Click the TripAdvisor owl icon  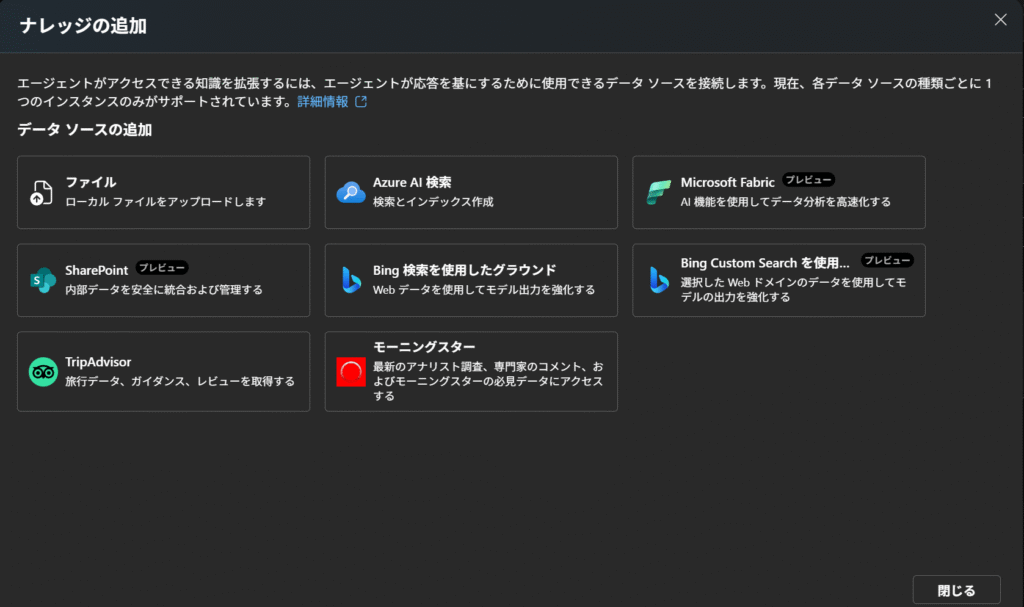click(x=43, y=372)
